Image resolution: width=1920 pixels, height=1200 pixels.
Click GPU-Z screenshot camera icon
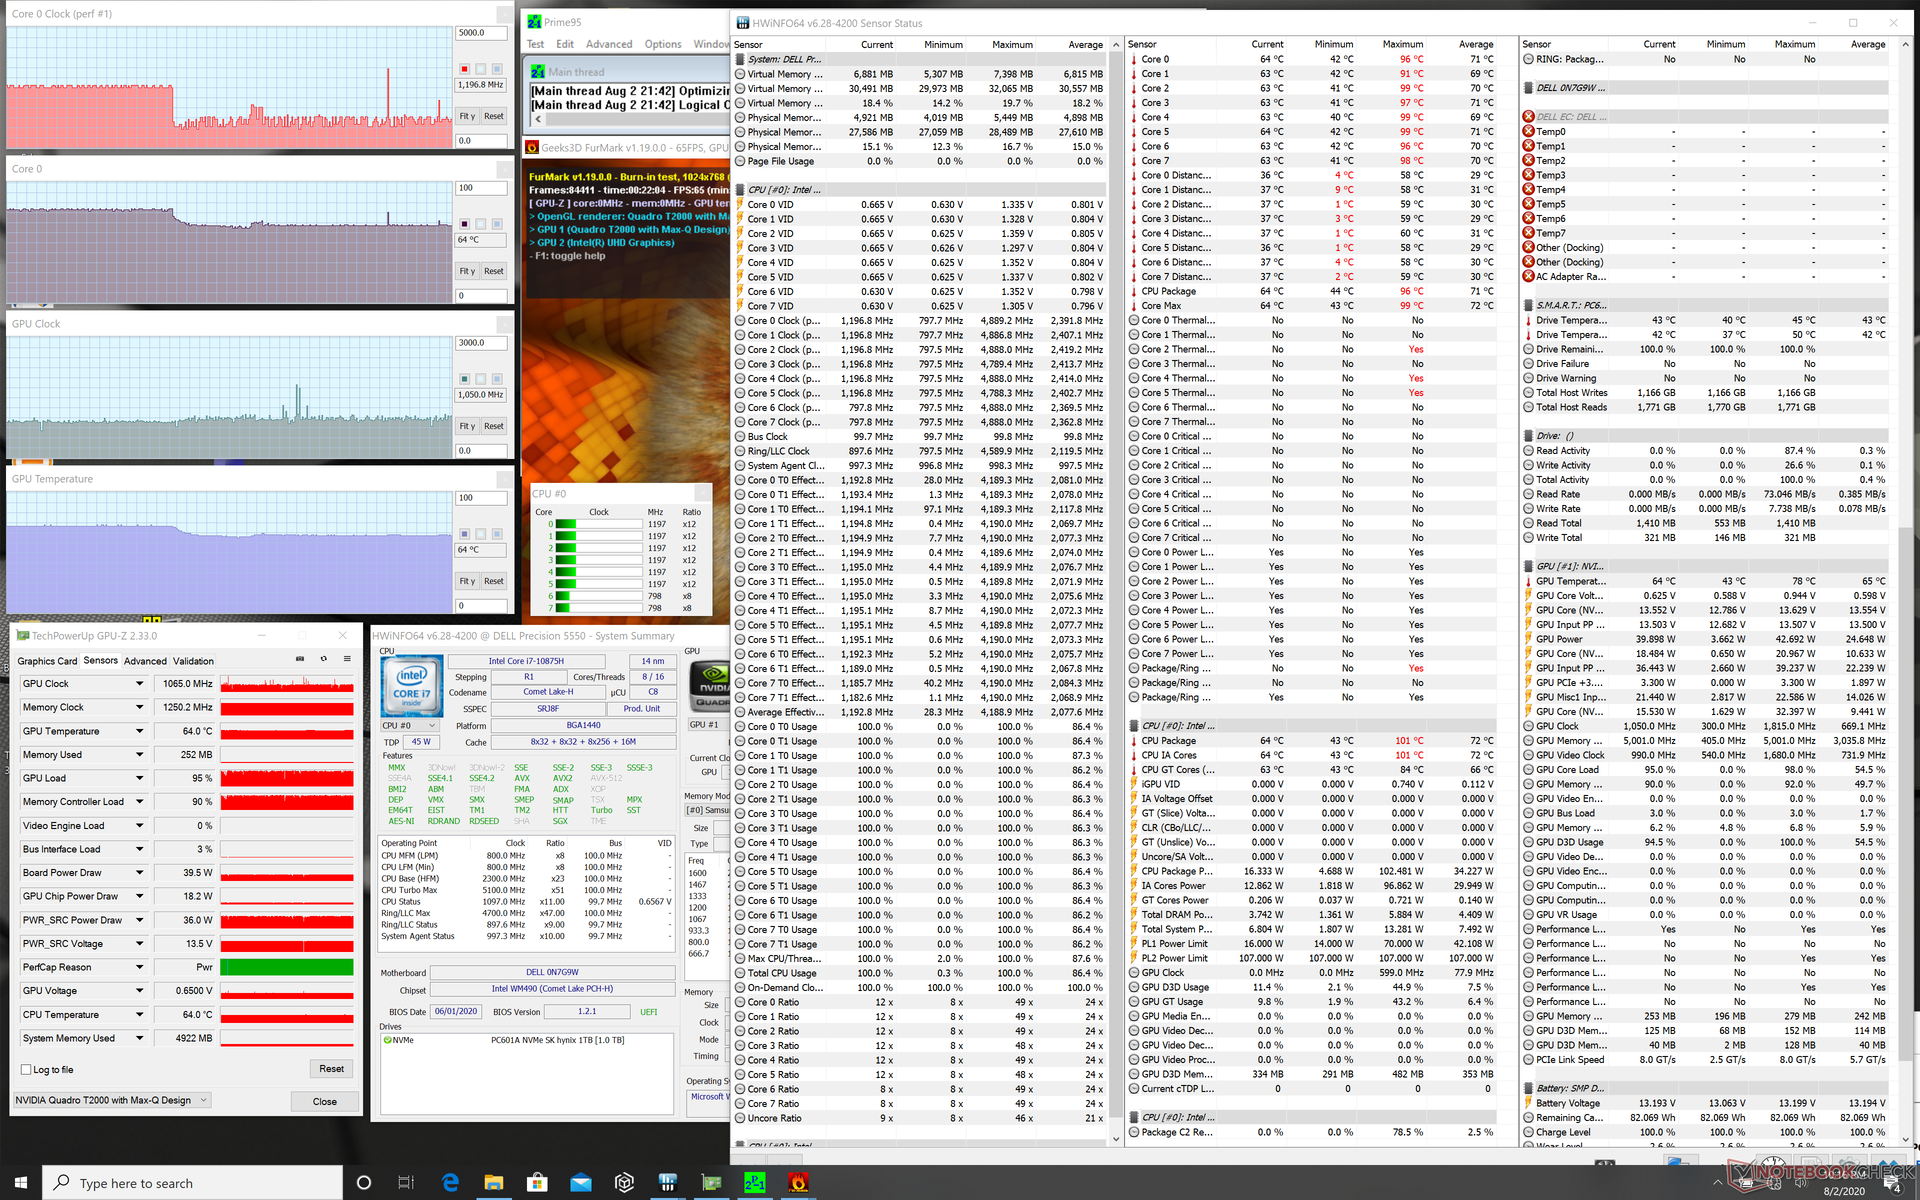tap(300, 659)
